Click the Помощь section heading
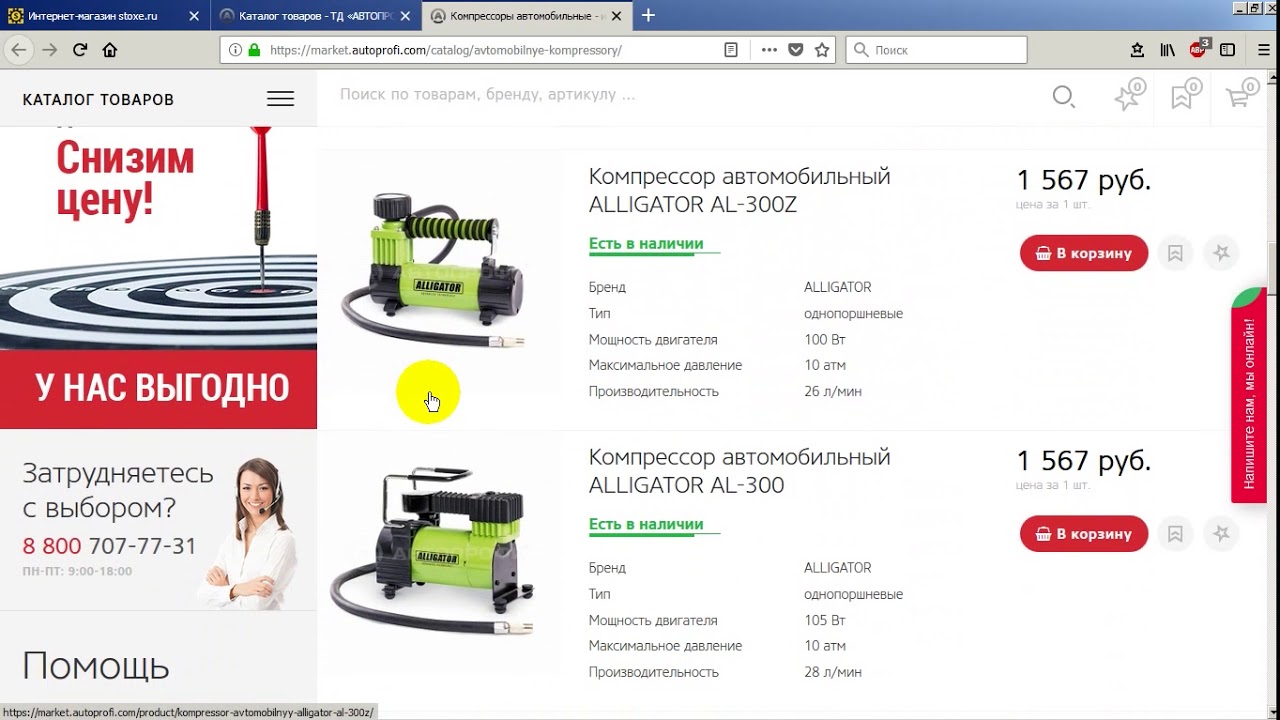The height and width of the screenshot is (720, 1280). coord(96,666)
